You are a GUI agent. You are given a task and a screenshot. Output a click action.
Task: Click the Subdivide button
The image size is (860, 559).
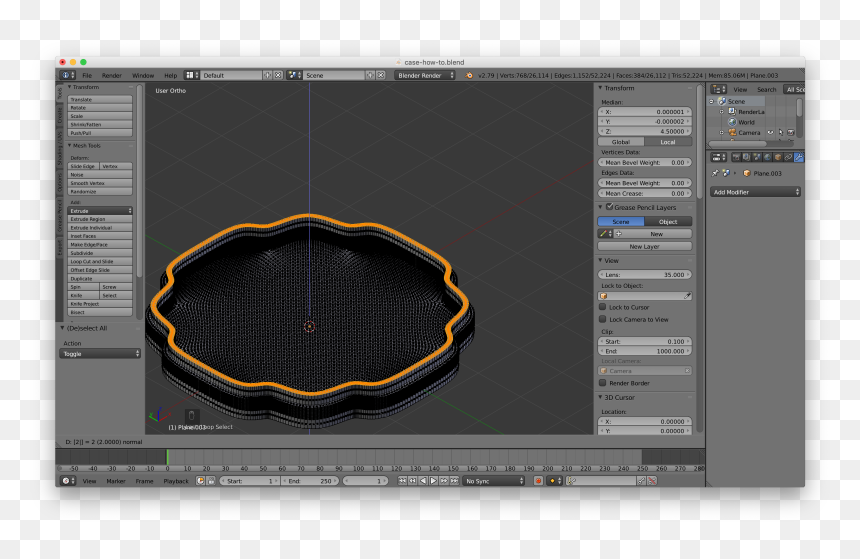[100, 253]
